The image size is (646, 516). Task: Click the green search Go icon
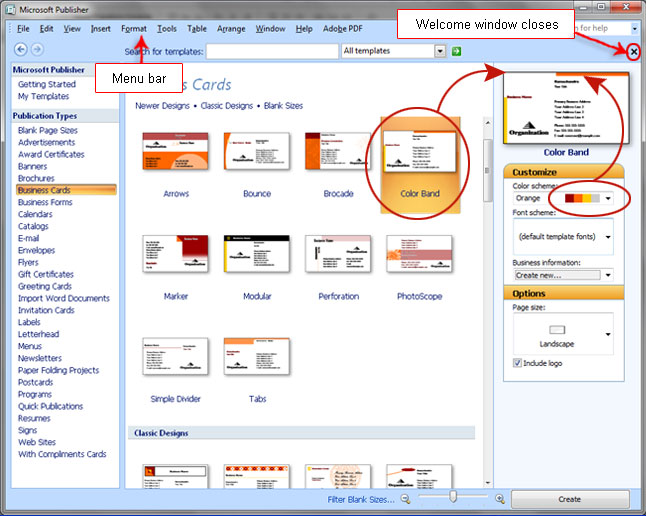456,51
